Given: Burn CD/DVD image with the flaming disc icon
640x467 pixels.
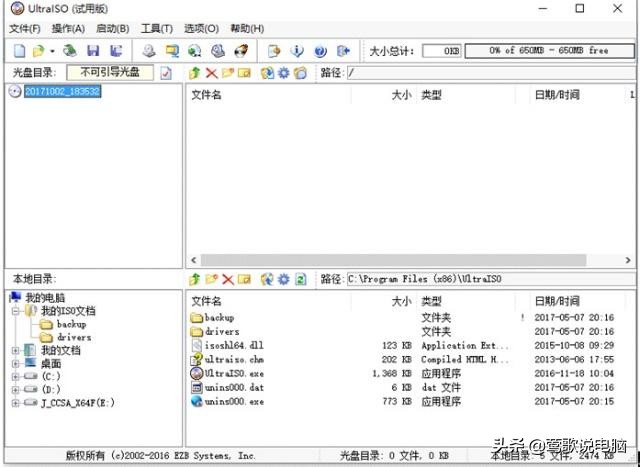Looking at the screenshot, I should pos(241,51).
